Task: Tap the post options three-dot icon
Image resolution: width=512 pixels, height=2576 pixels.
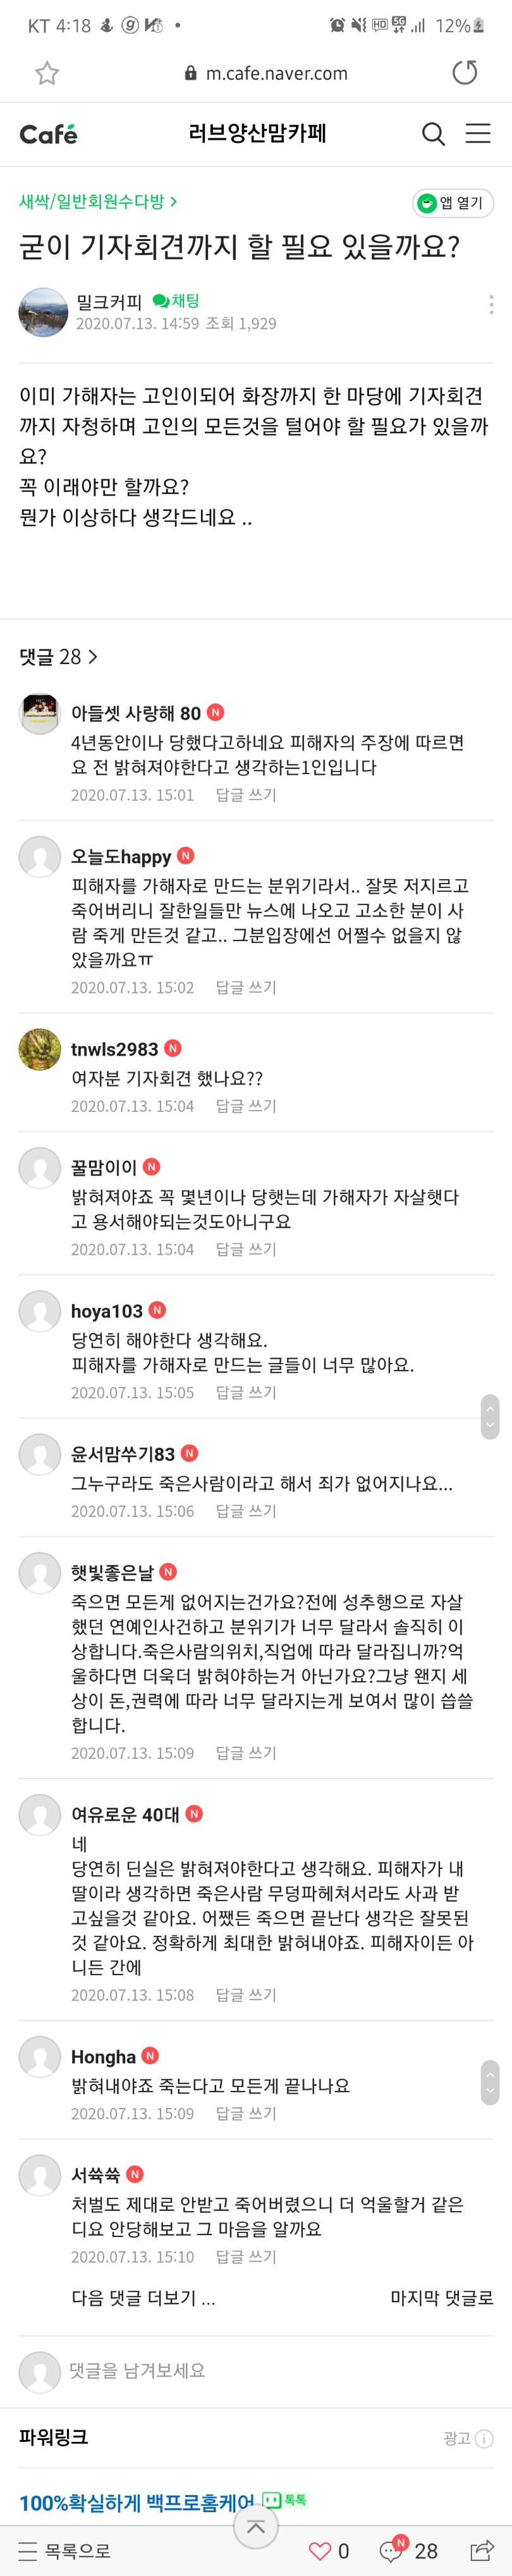Action: [490, 305]
